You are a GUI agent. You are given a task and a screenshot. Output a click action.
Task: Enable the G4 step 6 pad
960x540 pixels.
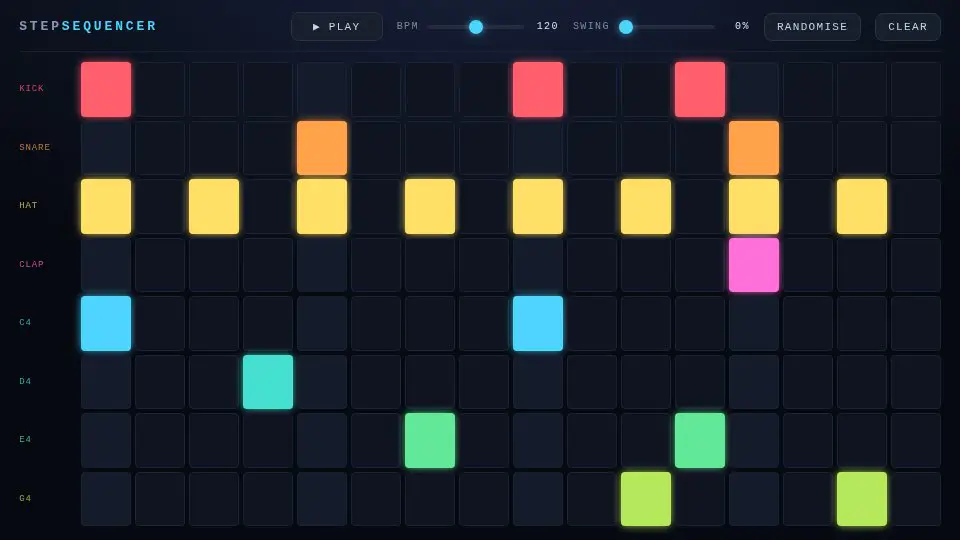376,499
